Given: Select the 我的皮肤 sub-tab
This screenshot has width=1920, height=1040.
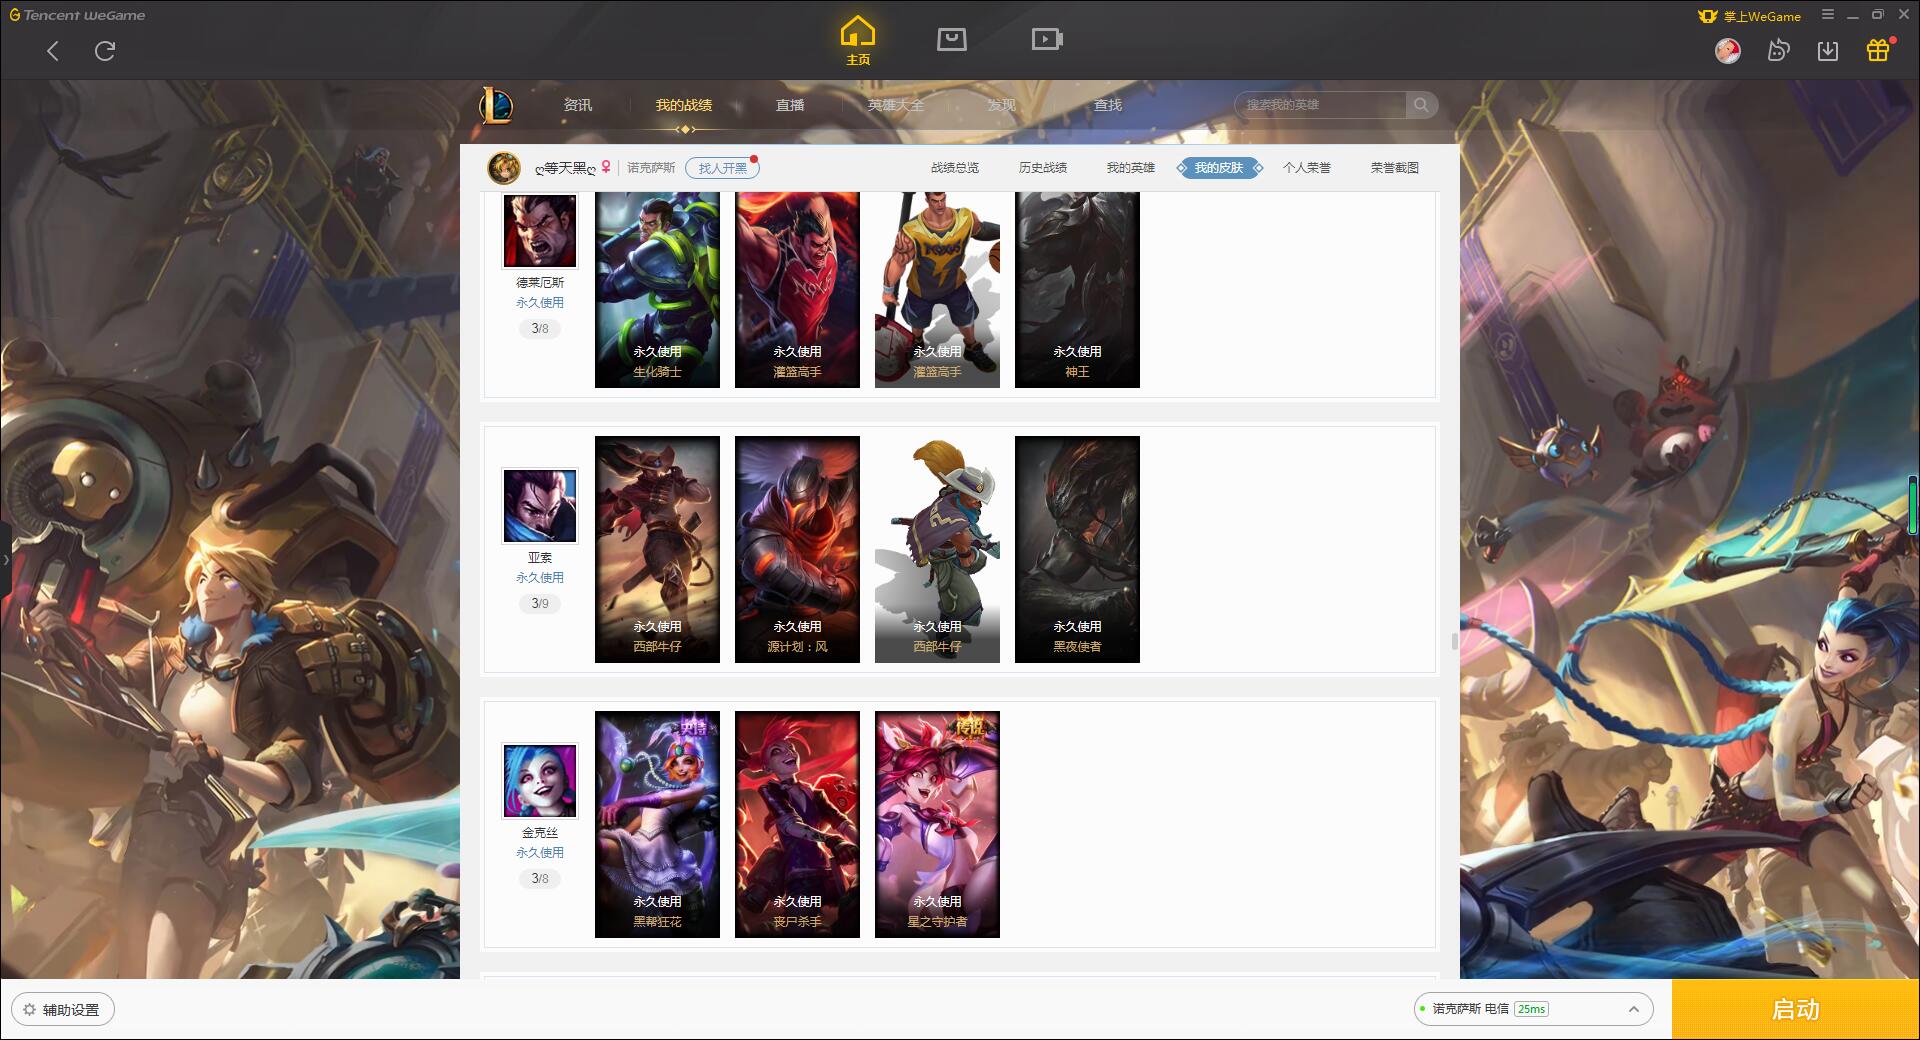Looking at the screenshot, I should pos(1219,168).
